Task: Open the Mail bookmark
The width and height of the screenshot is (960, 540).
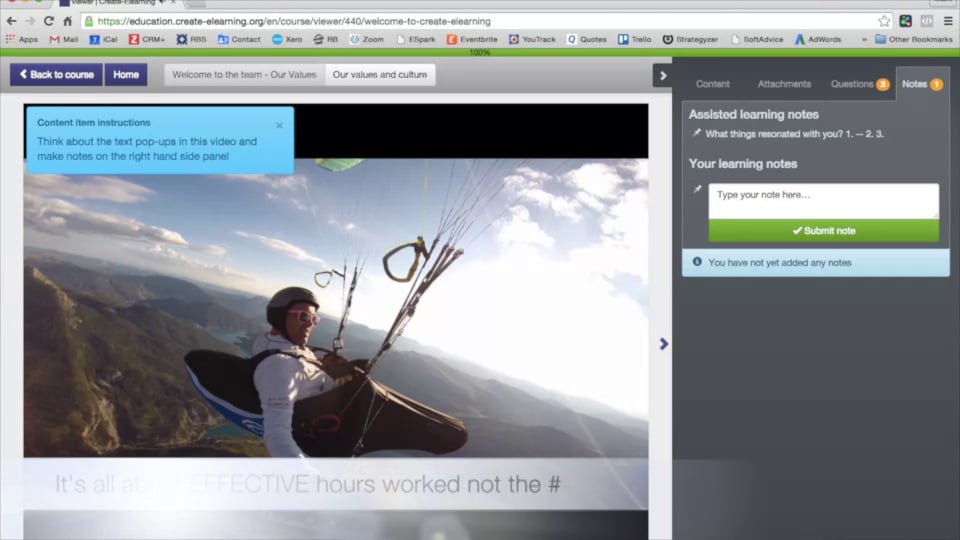Action: pyautogui.click(x=64, y=39)
